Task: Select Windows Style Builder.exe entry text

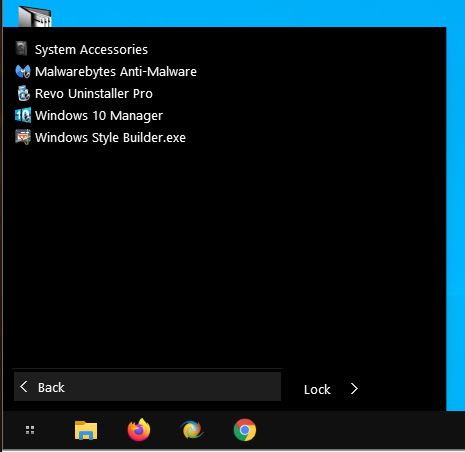Action: pos(110,138)
